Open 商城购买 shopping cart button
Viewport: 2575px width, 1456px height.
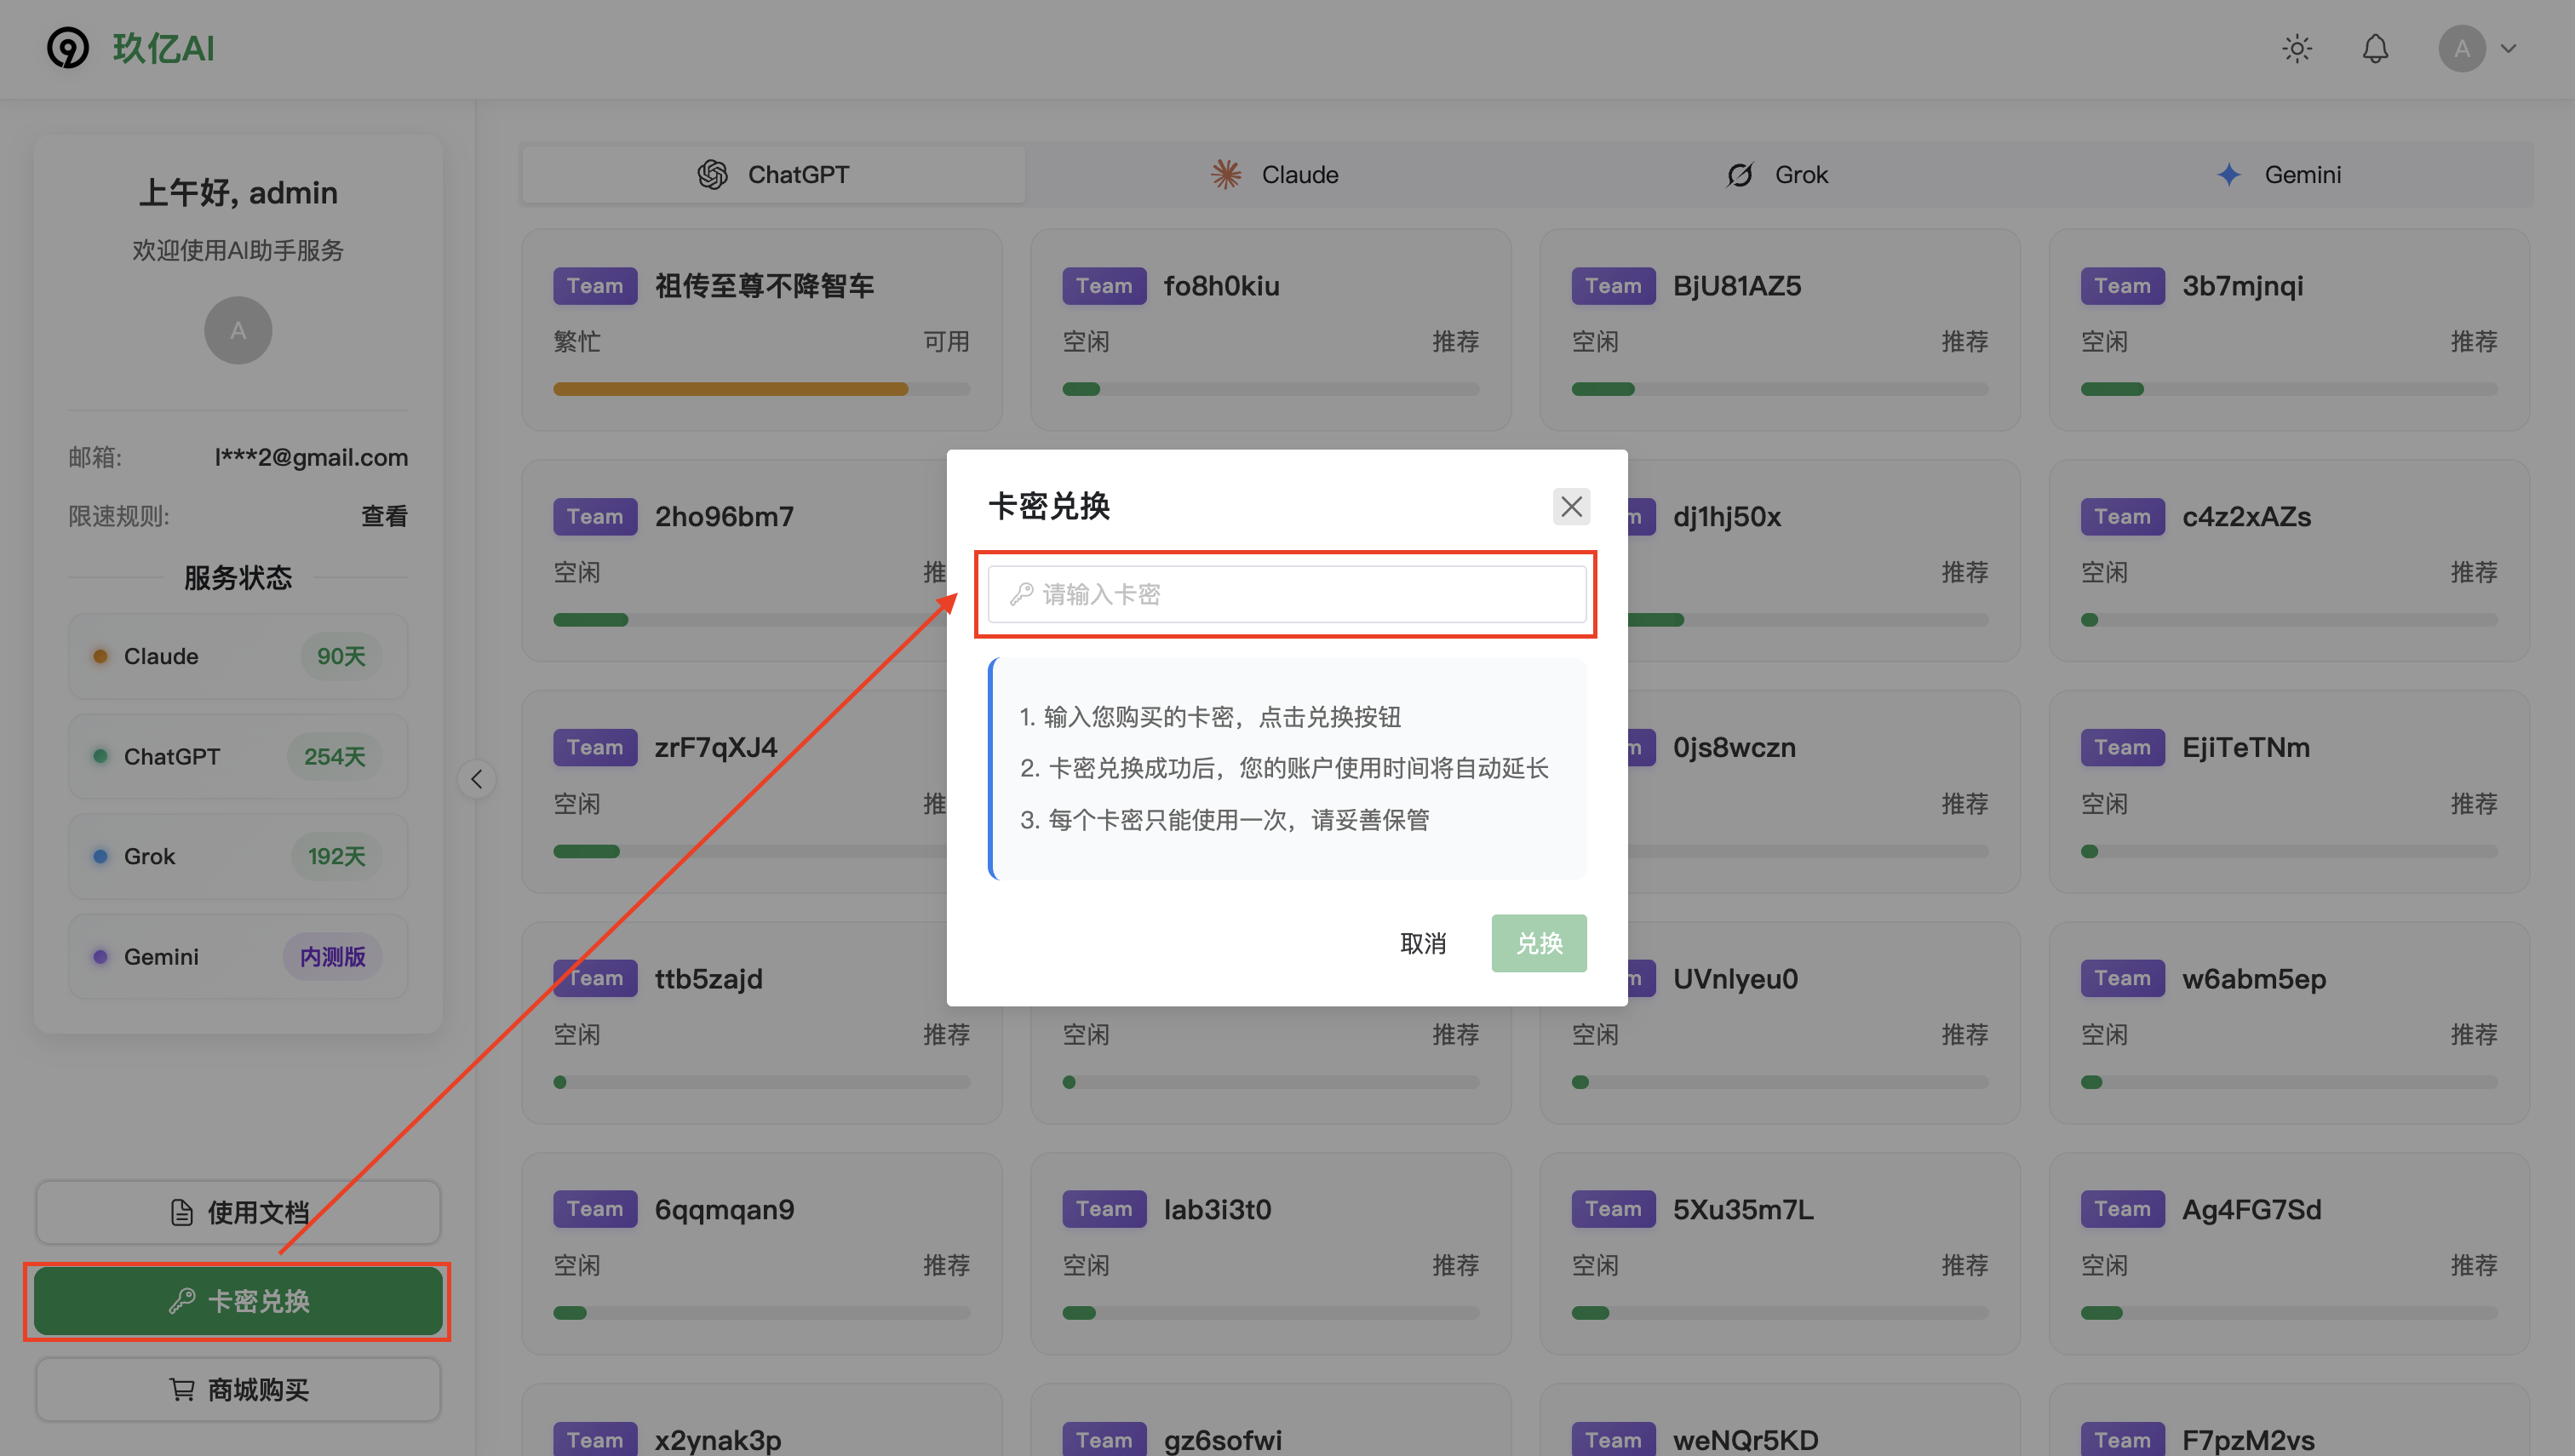(x=238, y=1389)
